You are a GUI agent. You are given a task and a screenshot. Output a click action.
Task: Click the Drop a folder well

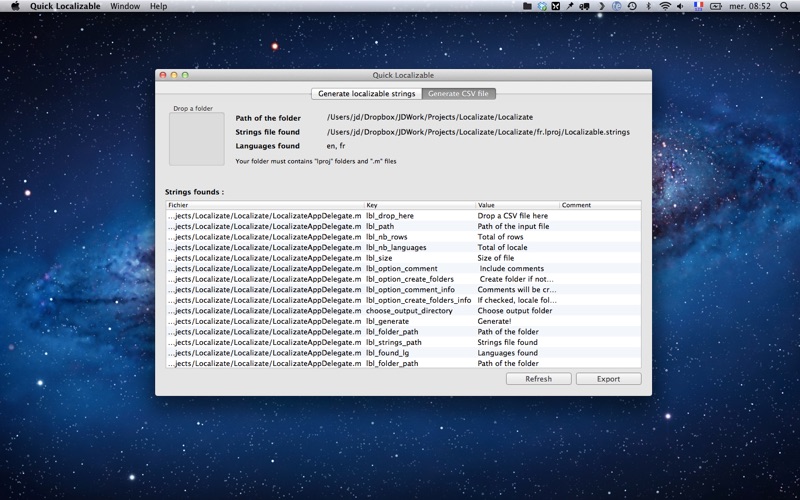point(196,139)
